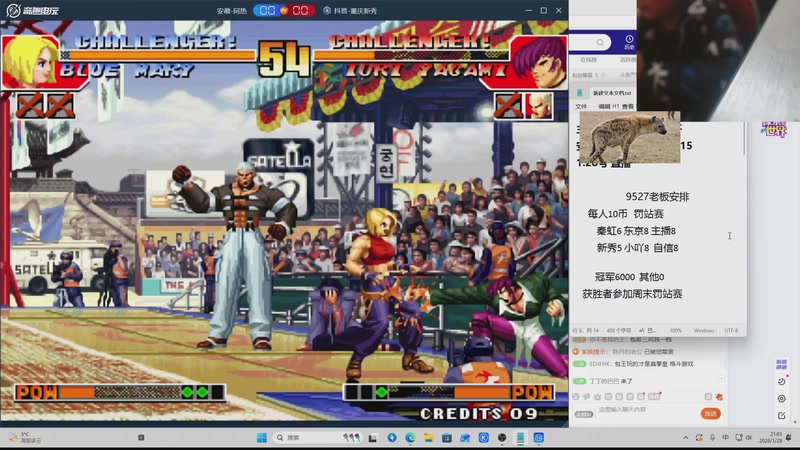This screenshot has height=450, width=800.
Task: Click the blue score counter in game title bar
Action: pos(267,10)
